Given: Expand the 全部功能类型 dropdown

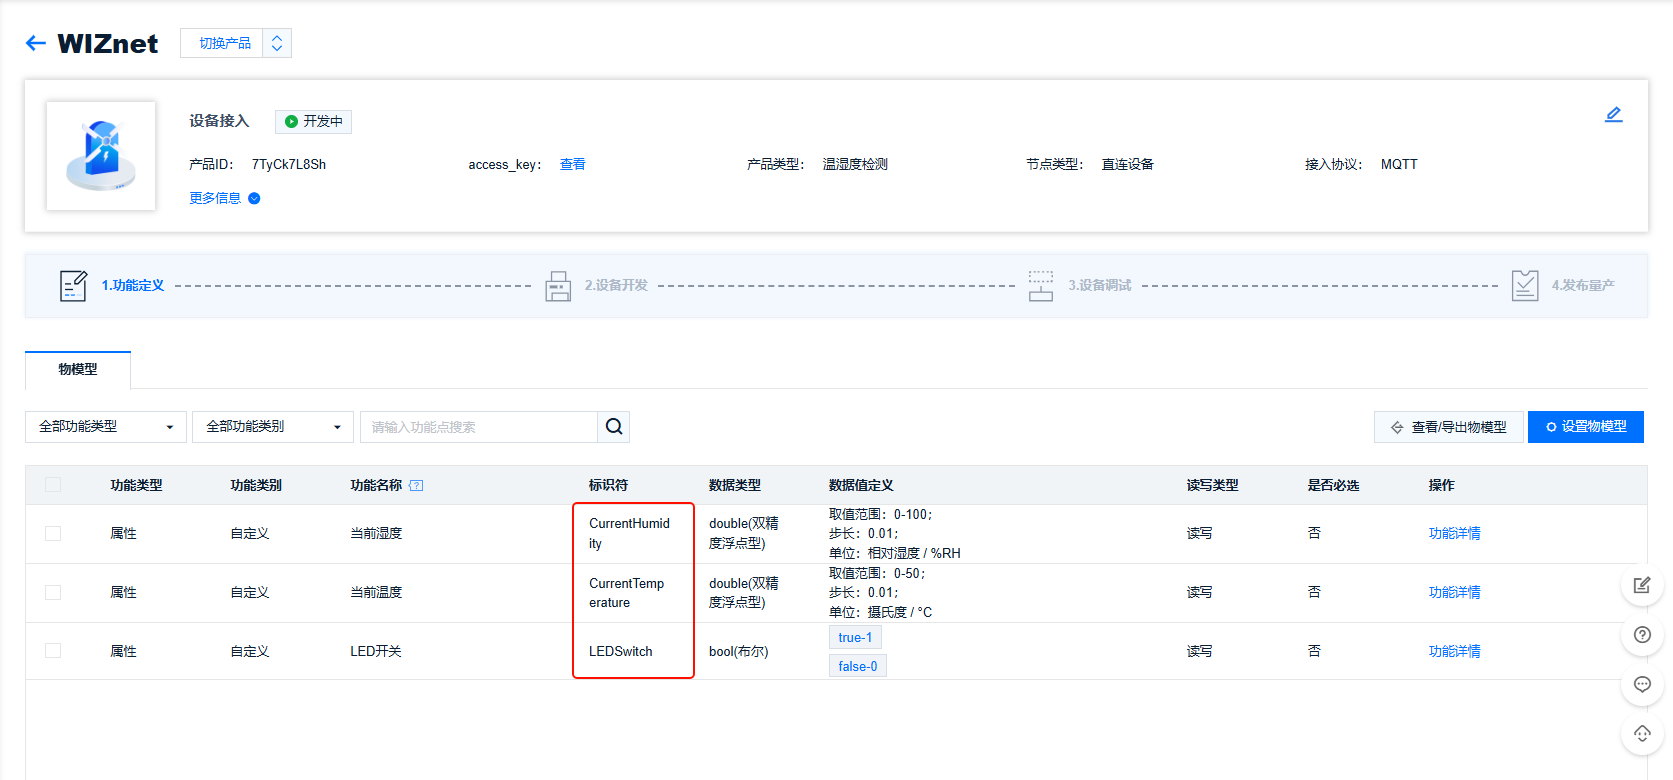Looking at the screenshot, I should tap(105, 427).
